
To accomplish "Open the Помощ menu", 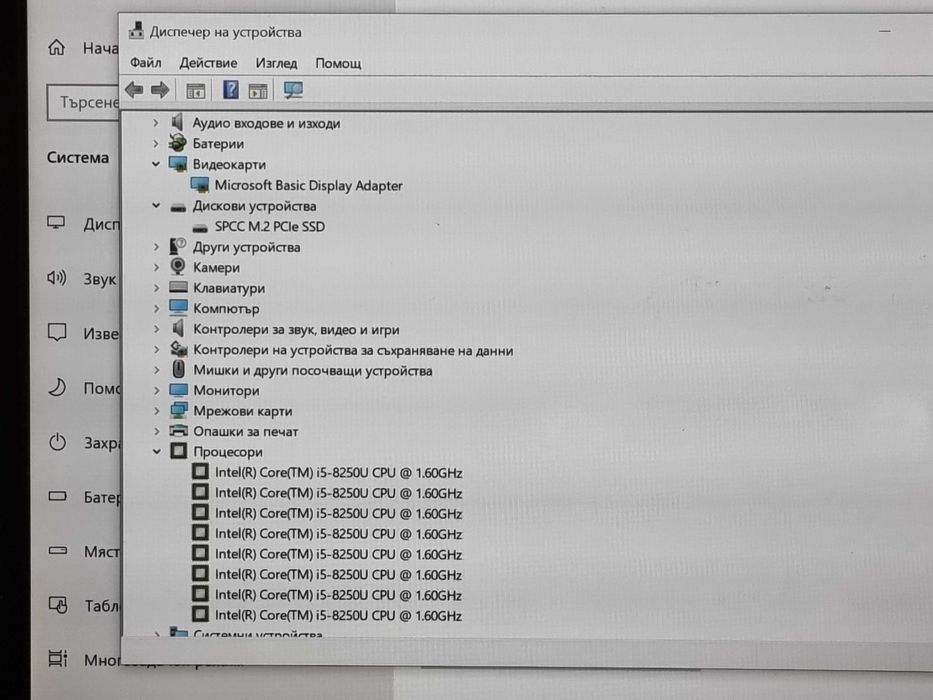I will pyautogui.click(x=338, y=62).
